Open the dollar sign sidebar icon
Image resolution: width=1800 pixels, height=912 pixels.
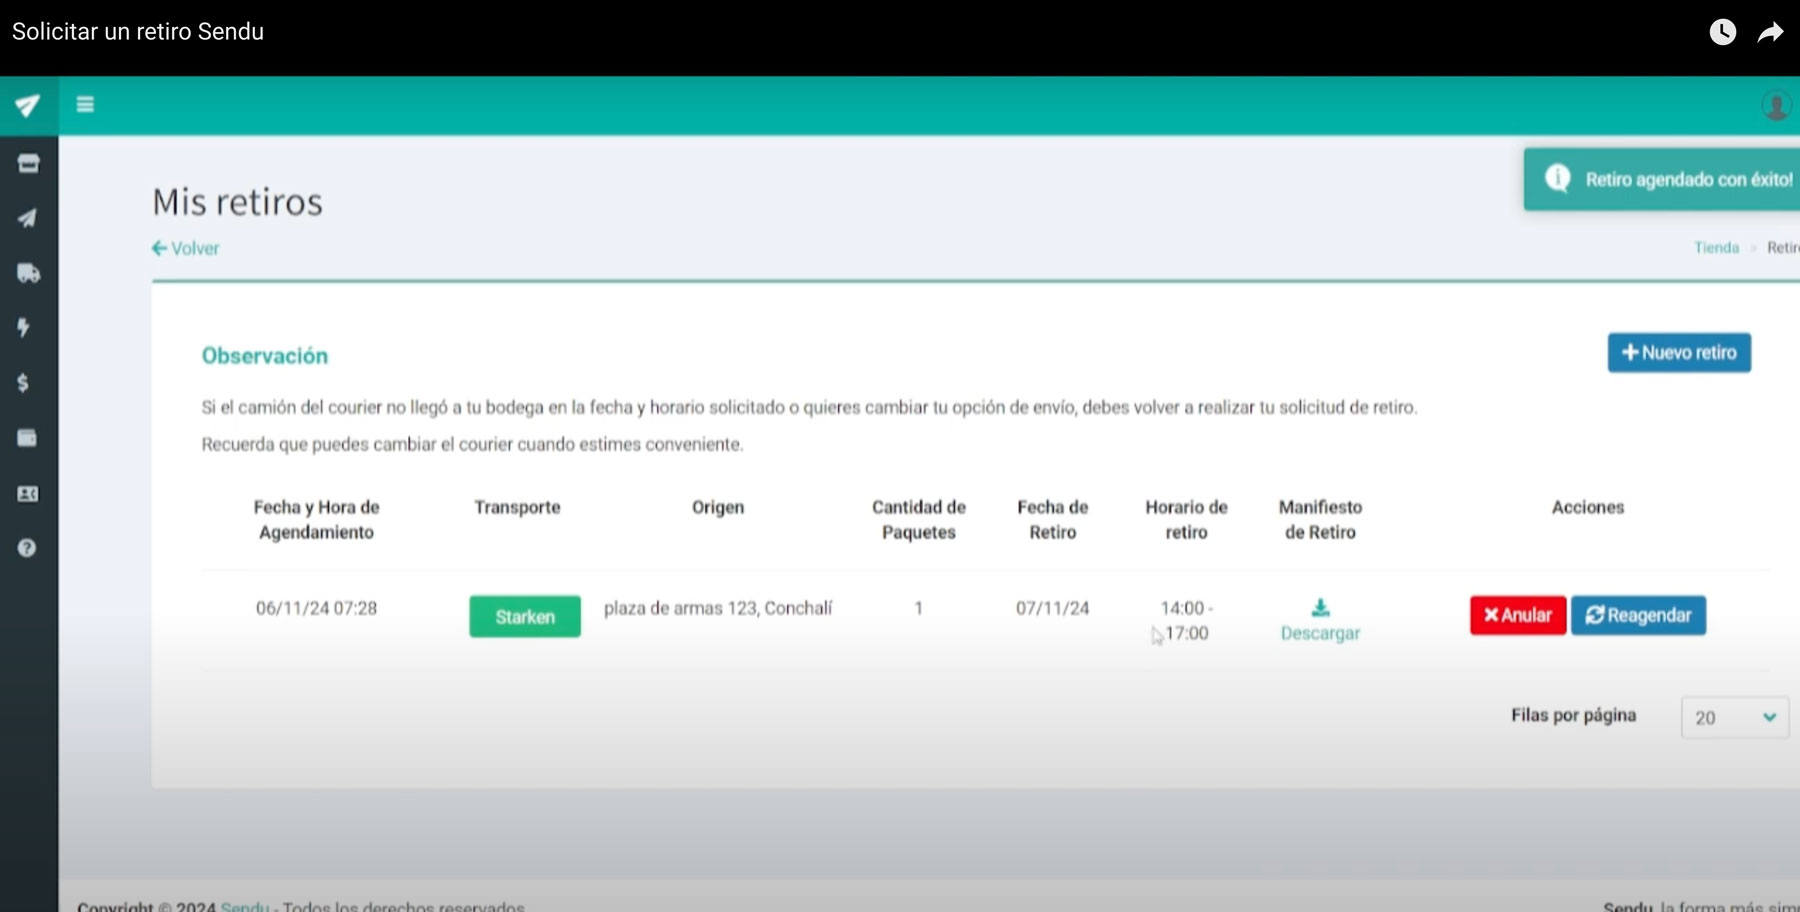(x=23, y=383)
